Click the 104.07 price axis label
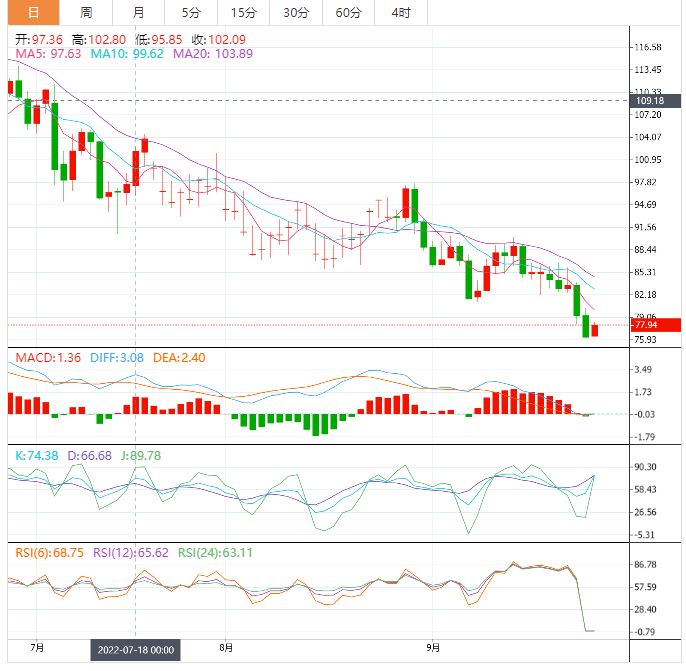Screen dimensions: 686x671 pyautogui.click(x=648, y=137)
